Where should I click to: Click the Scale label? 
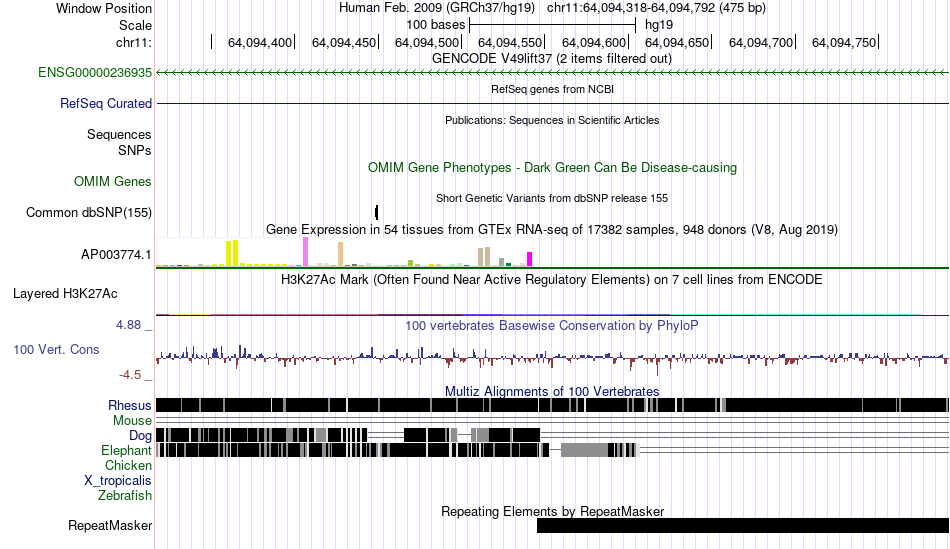pos(135,25)
